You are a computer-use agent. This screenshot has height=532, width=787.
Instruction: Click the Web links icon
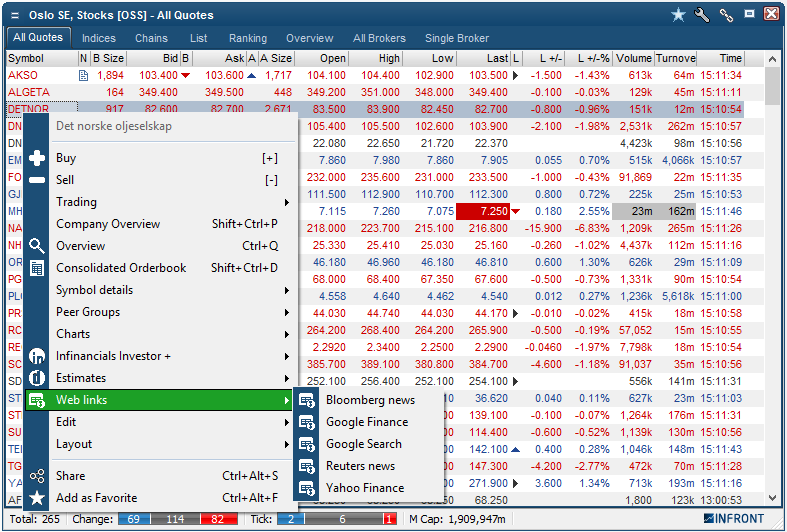[37, 400]
